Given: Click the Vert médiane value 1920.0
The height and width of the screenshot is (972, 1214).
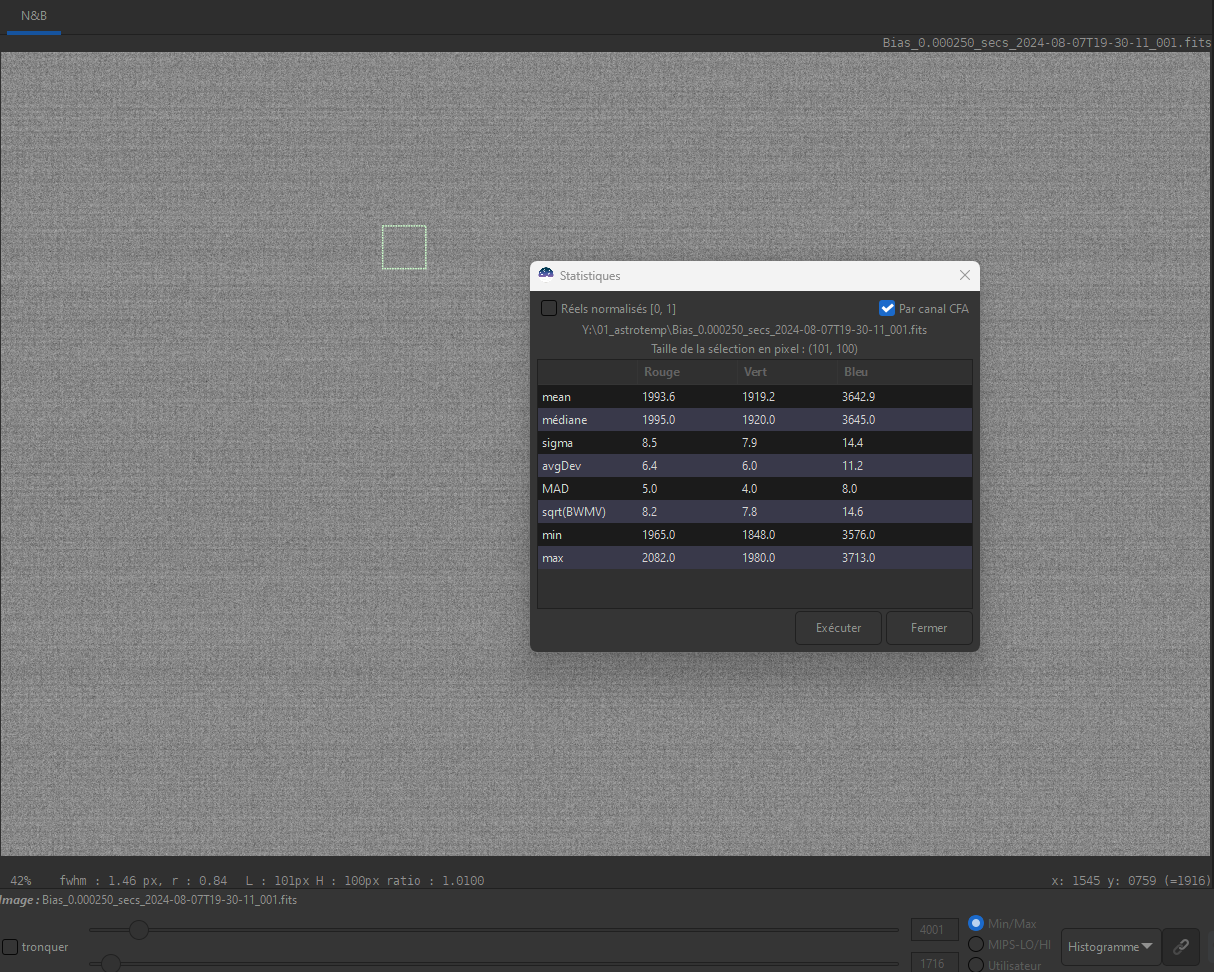Looking at the screenshot, I should pos(758,420).
